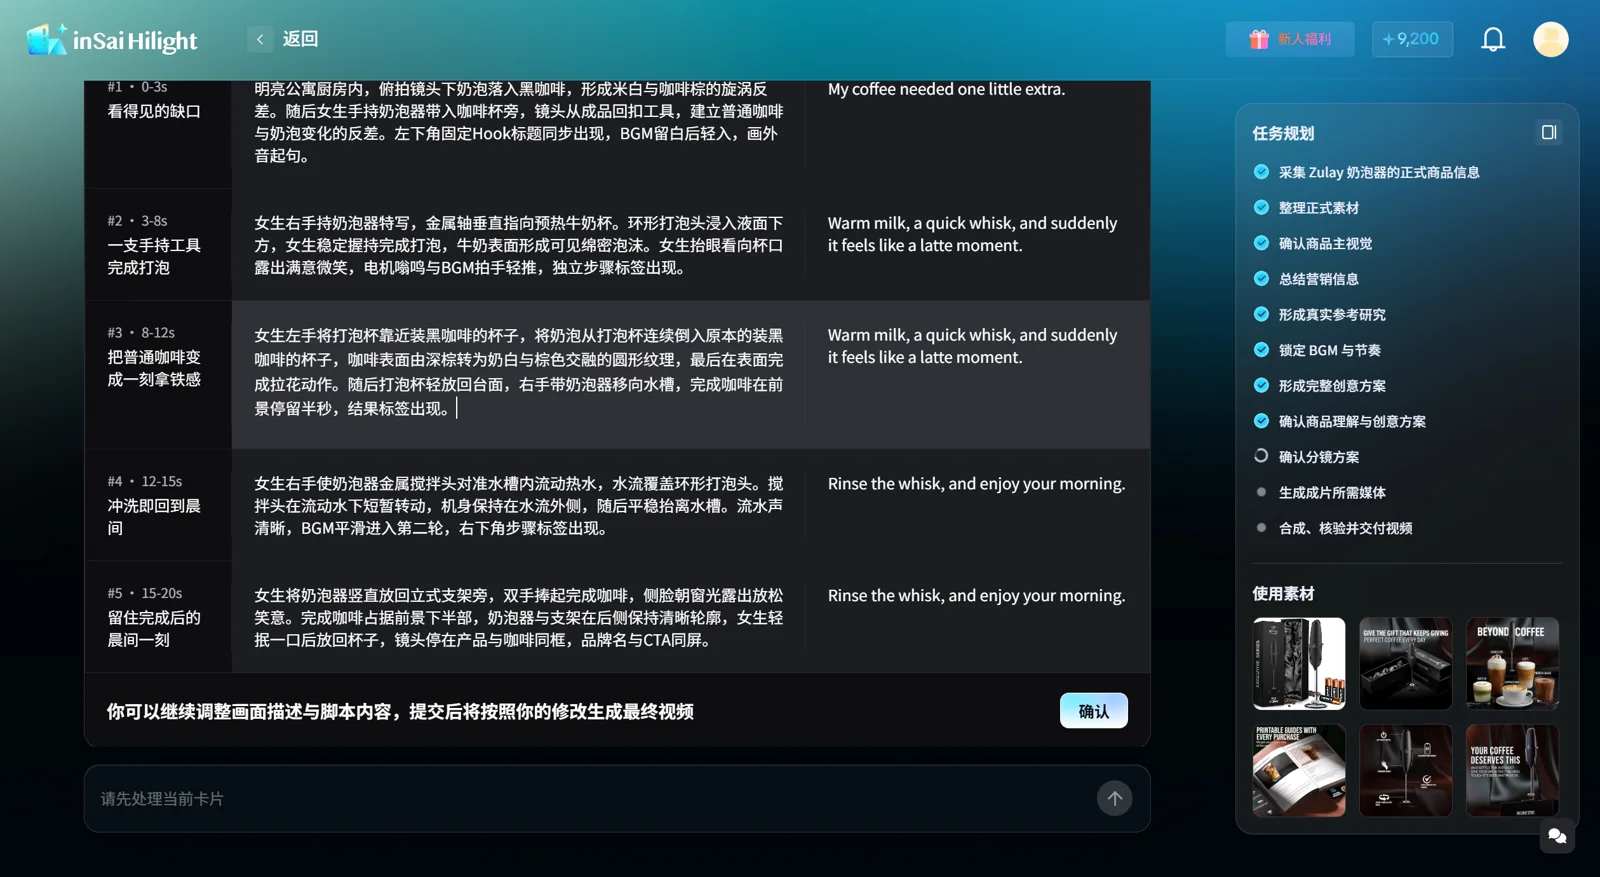Click the 返回 back label
1600x877 pixels.
point(300,39)
